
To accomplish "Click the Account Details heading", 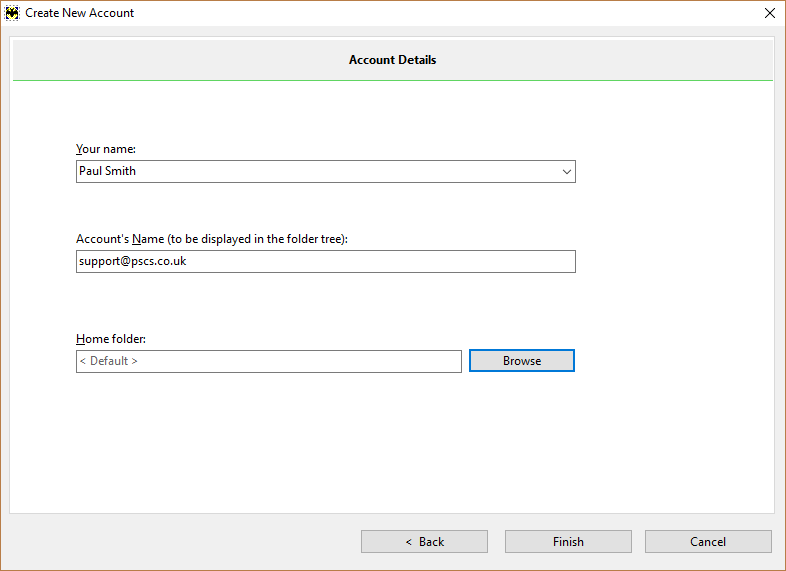I will pos(392,60).
